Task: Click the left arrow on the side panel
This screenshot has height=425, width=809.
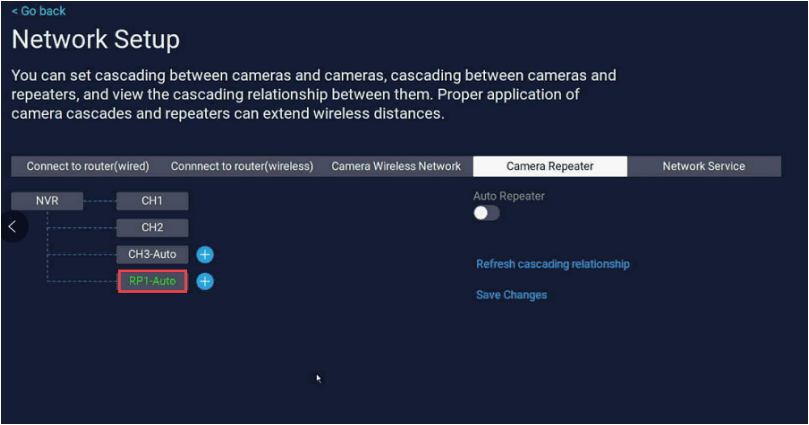Action: (x=12, y=227)
